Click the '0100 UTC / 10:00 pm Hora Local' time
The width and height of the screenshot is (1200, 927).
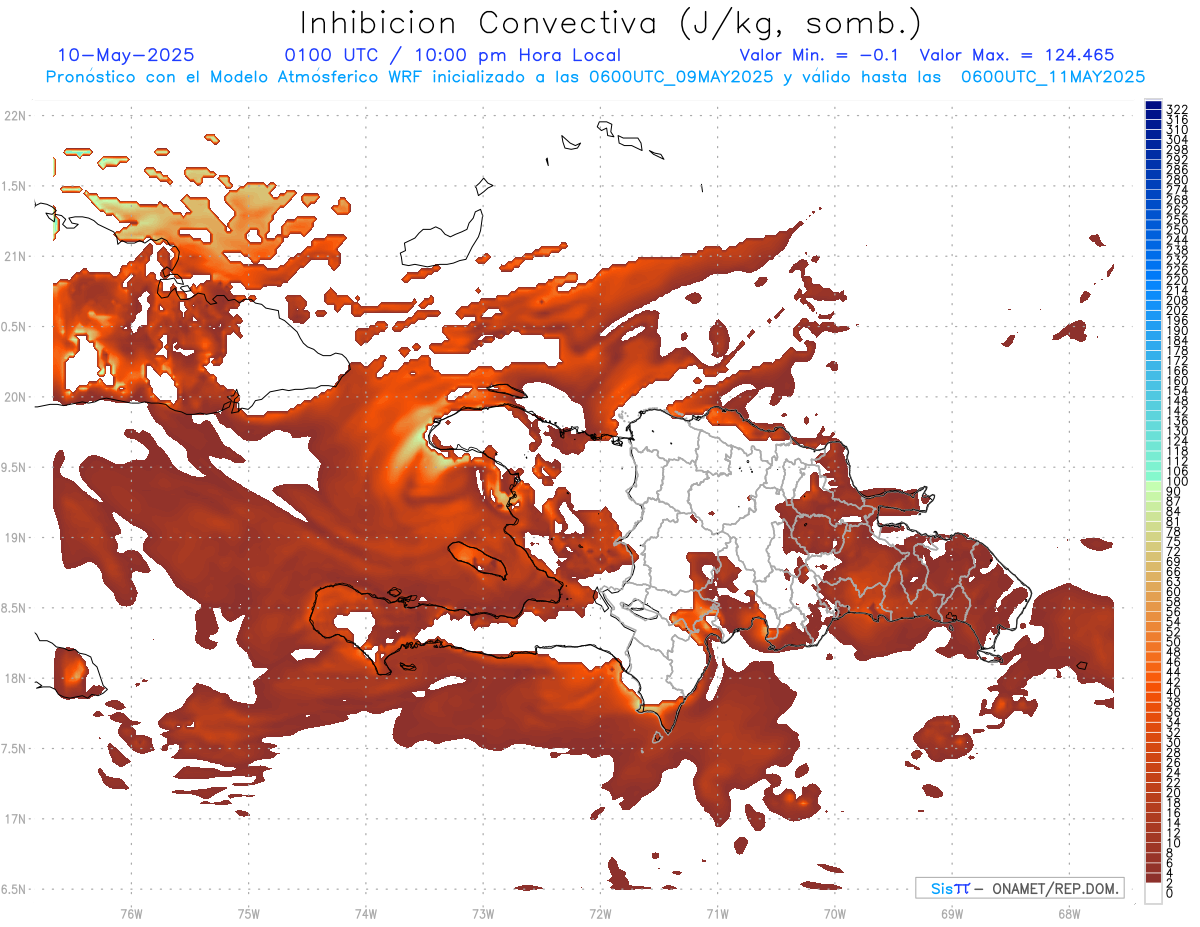(452, 56)
